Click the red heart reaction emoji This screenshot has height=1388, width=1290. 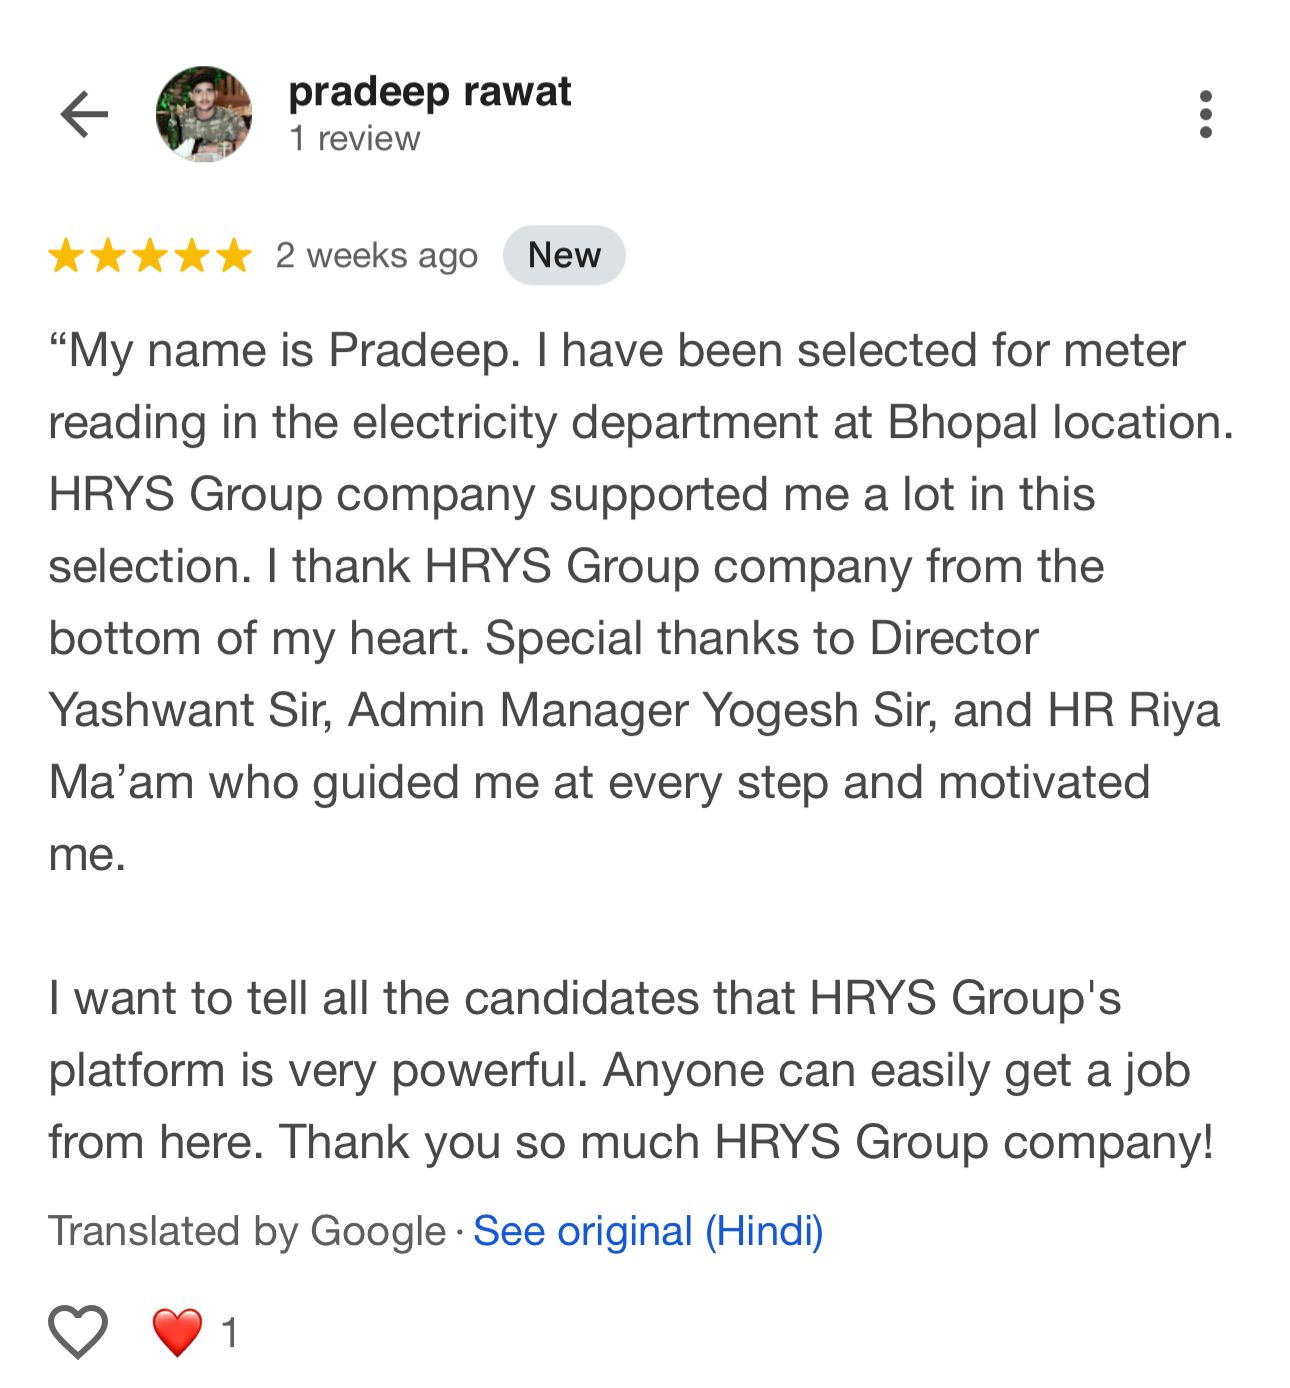coord(177,1332)
